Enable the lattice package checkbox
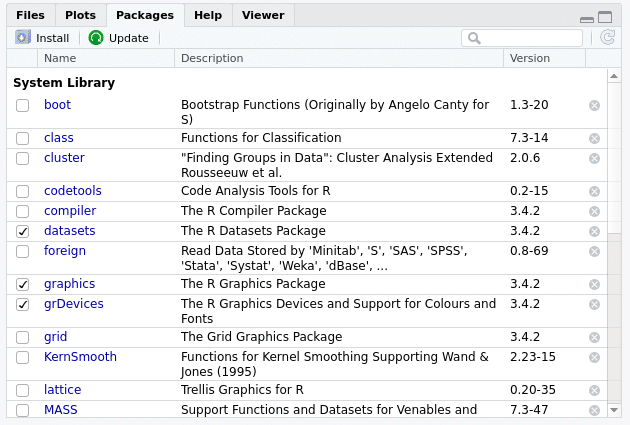Screen dimensions: 630x425 tap(22, 390)
